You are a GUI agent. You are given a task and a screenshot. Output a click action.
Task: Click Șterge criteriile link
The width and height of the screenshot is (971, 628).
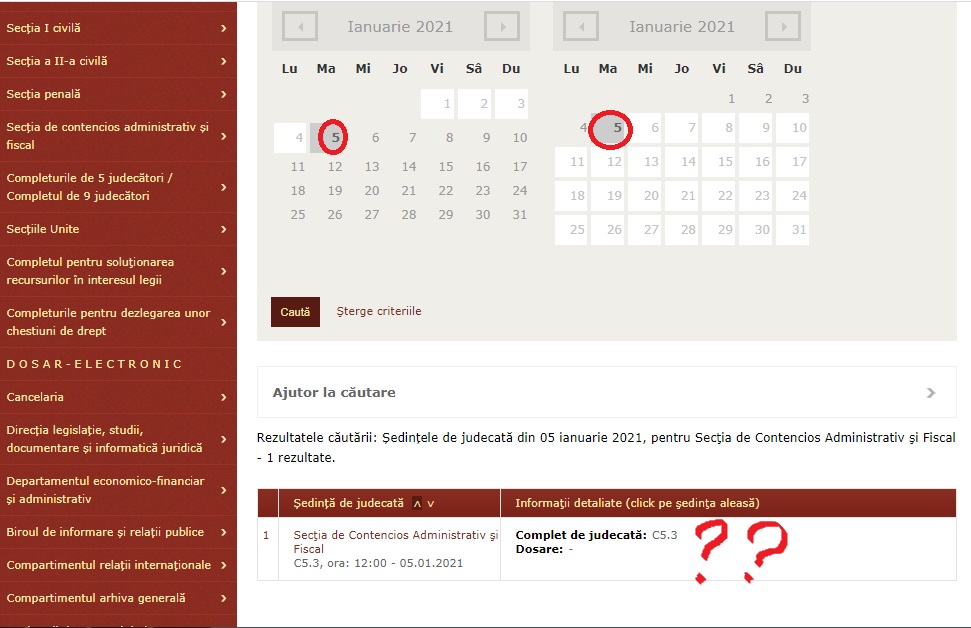379,311
